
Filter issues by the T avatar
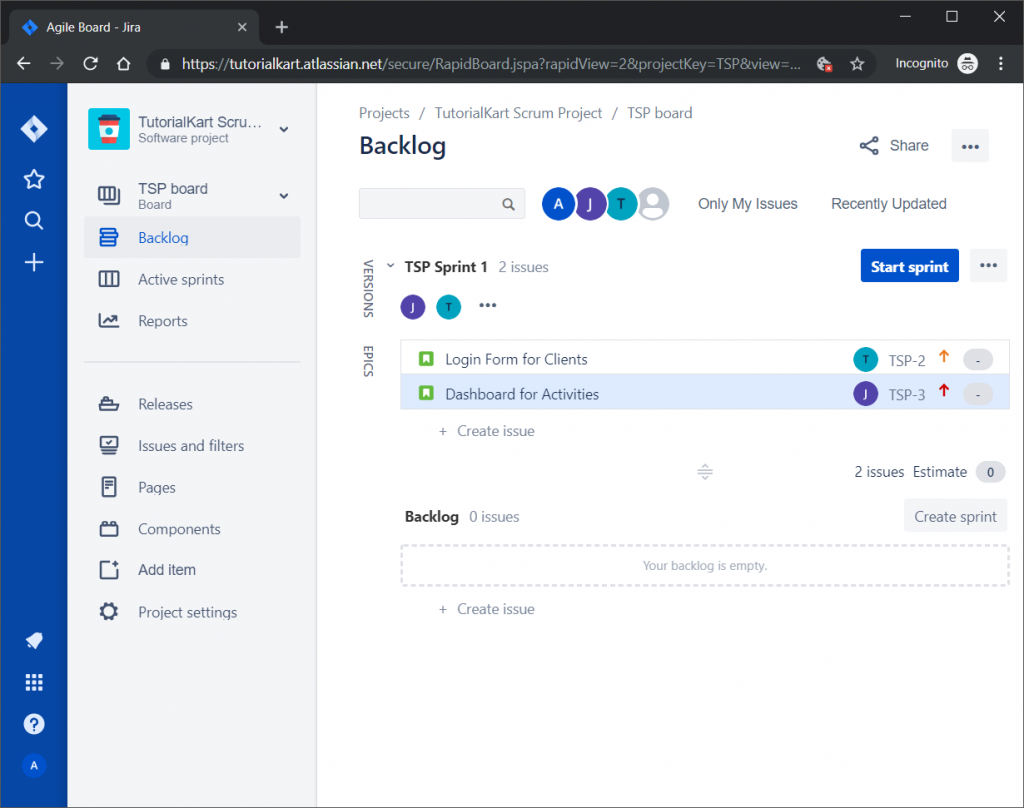coord(621,203)
